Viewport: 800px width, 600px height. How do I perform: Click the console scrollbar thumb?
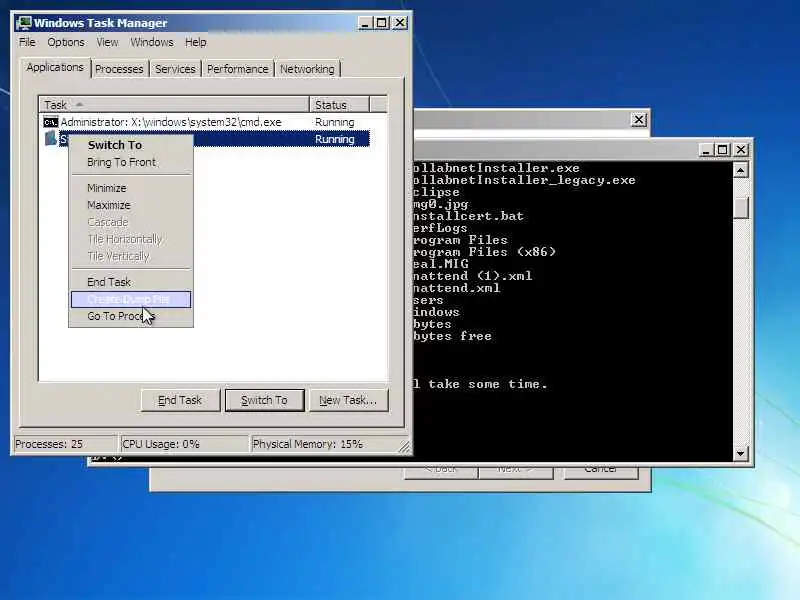click(741, 208)
